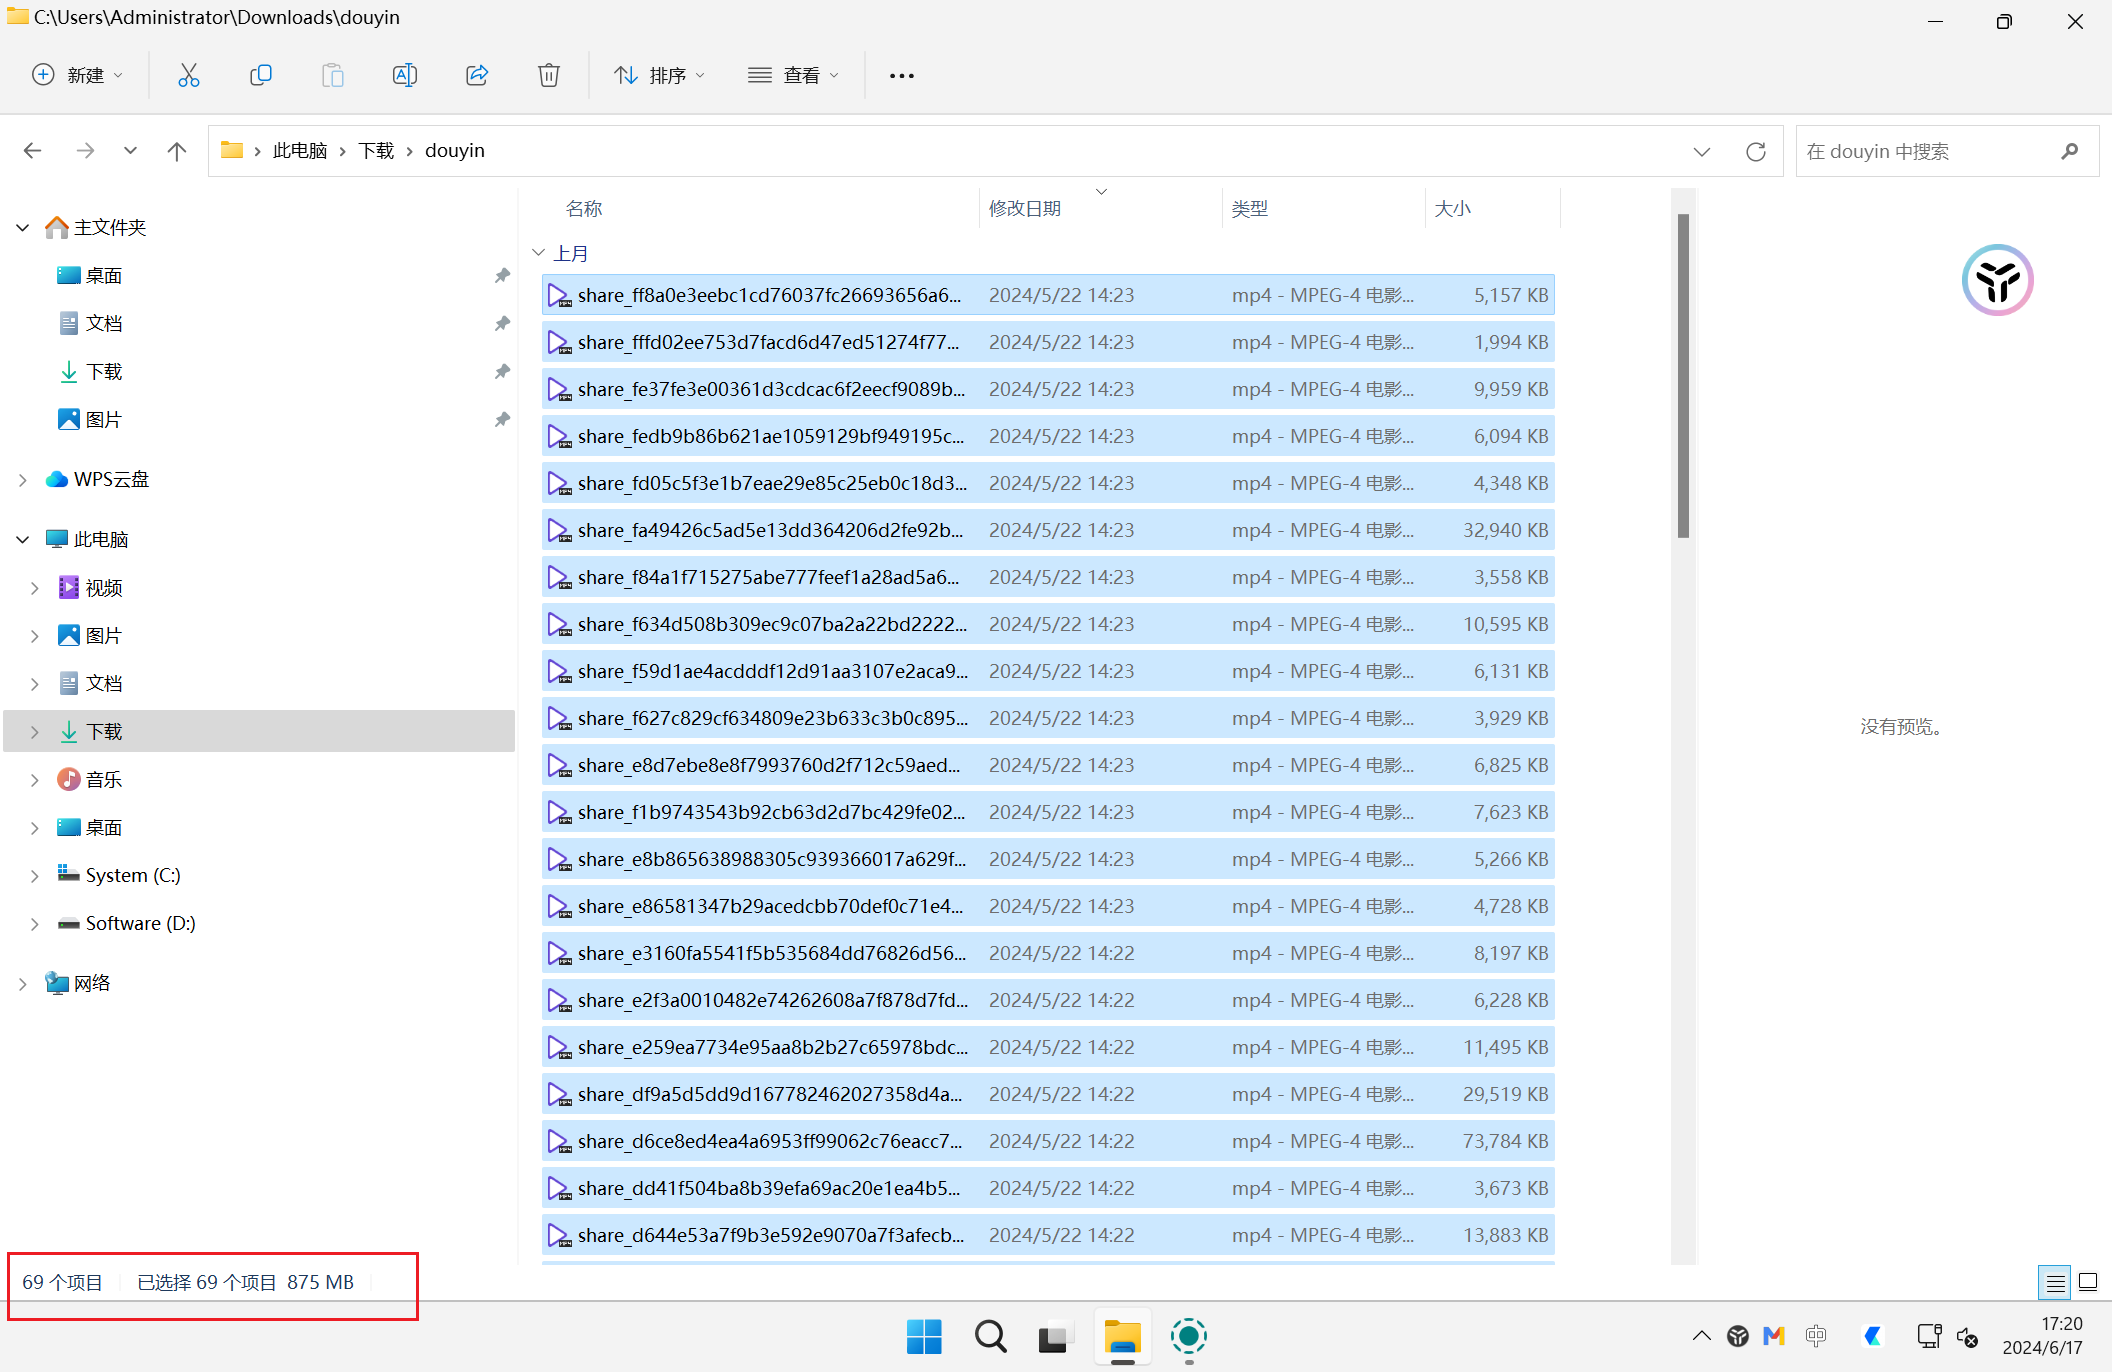Open Task View on taskbar

1055,1336
